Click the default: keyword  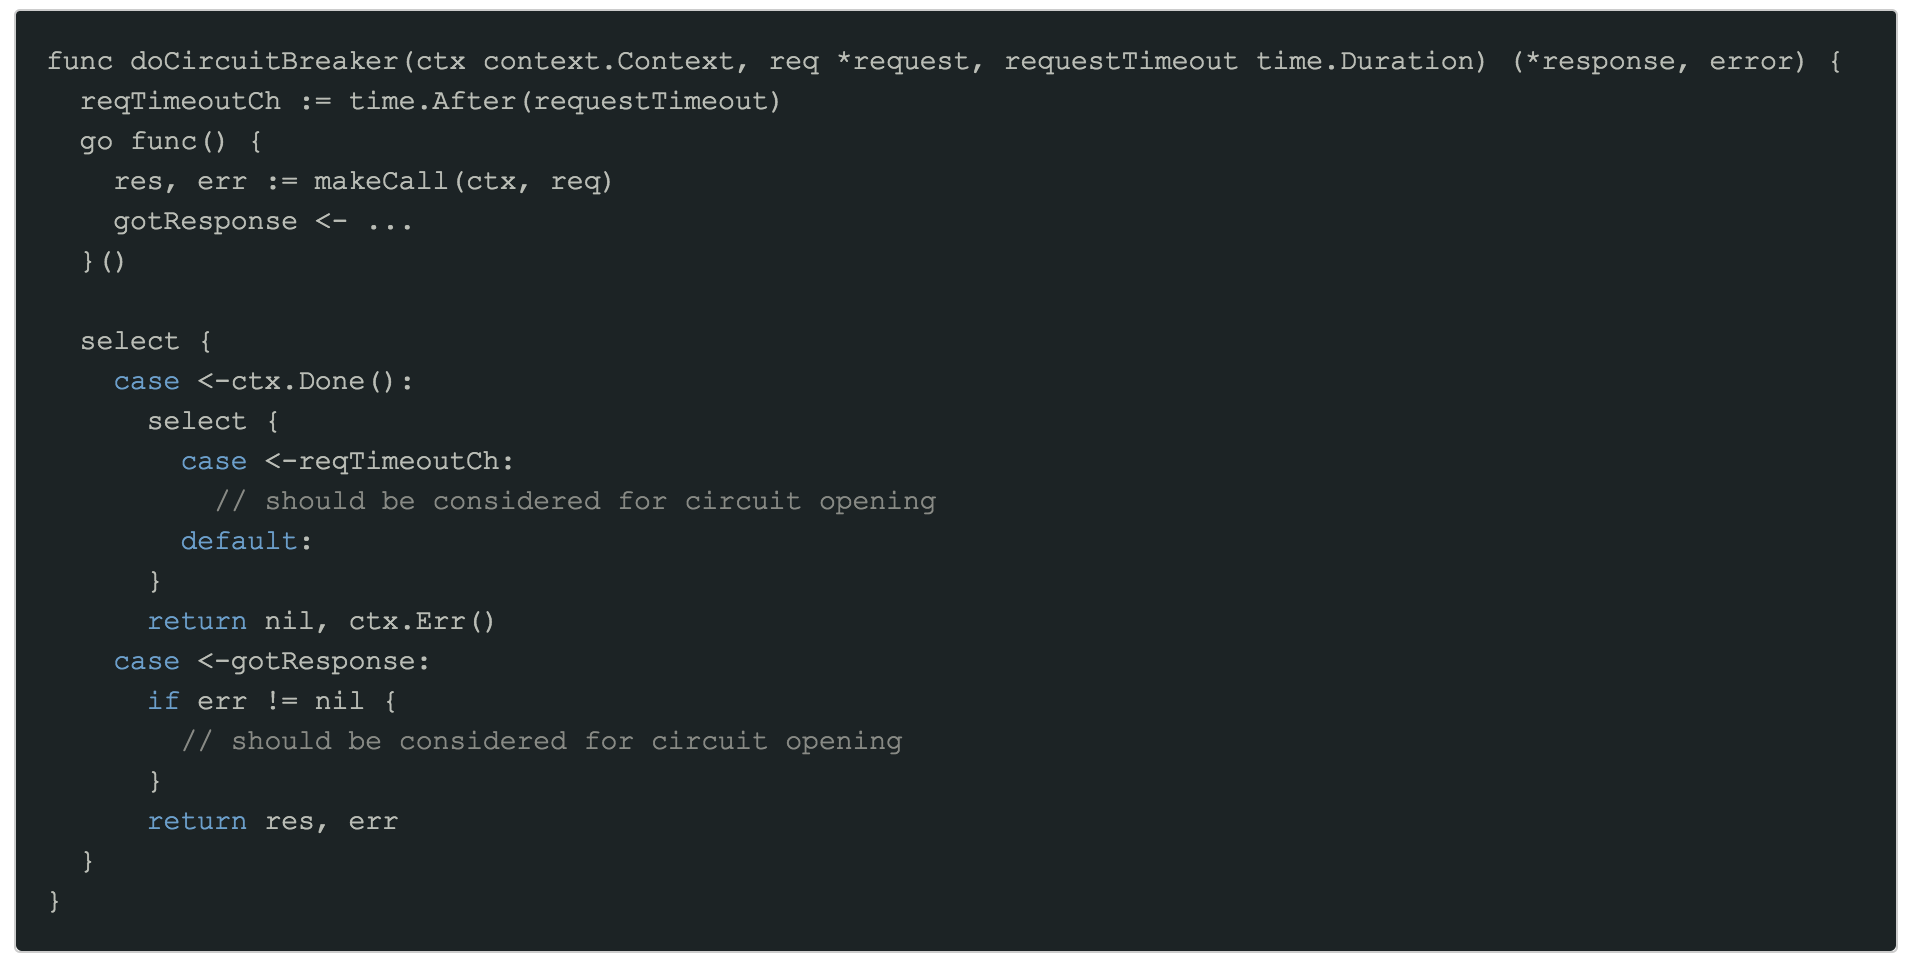point(246,541)
